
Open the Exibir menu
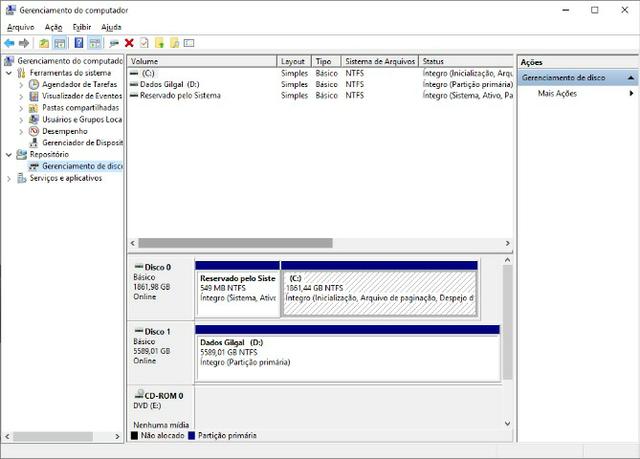82,27
